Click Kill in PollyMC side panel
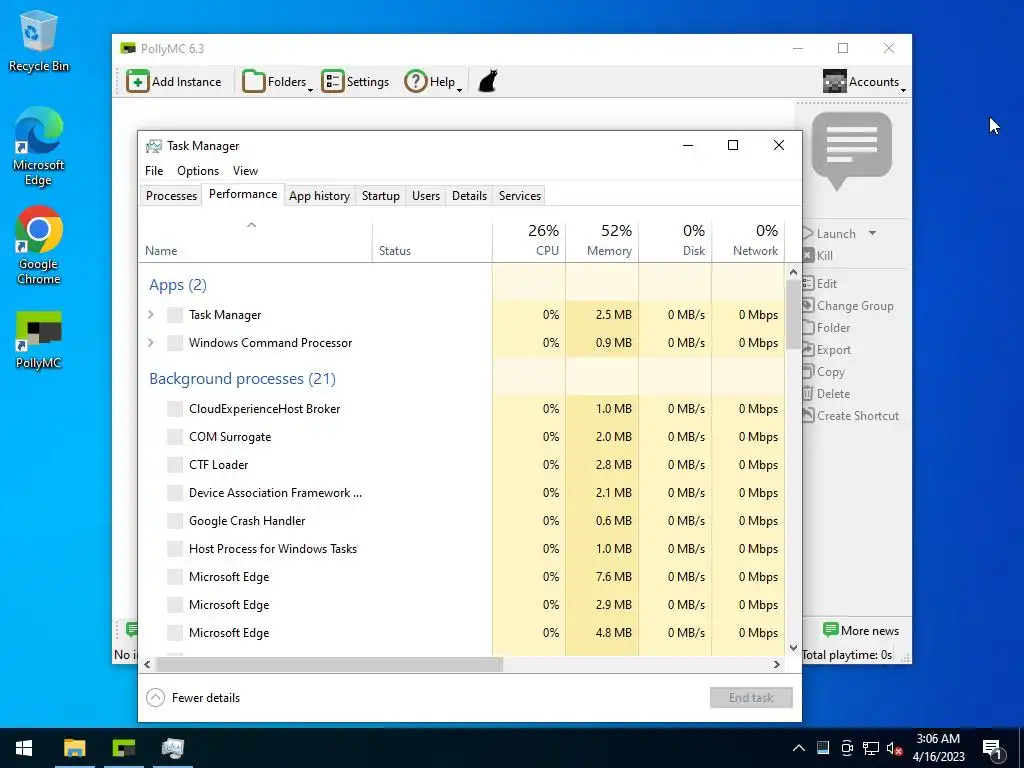This screenshot has width=1024, height=768. coord(818,256)
